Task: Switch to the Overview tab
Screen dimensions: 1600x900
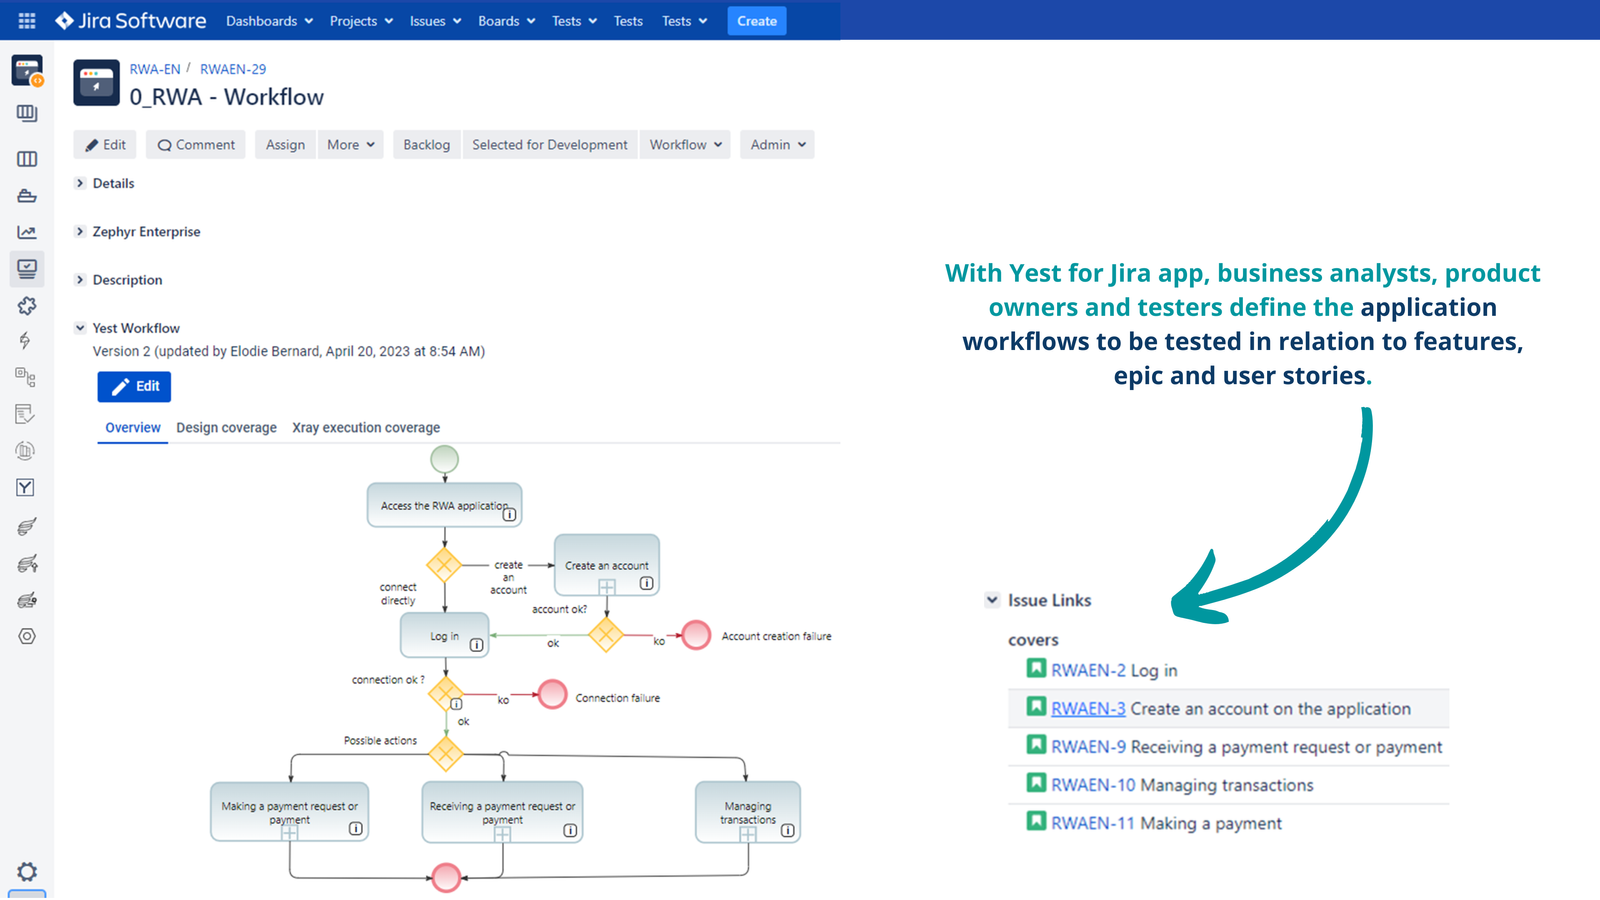Action: 133,428
